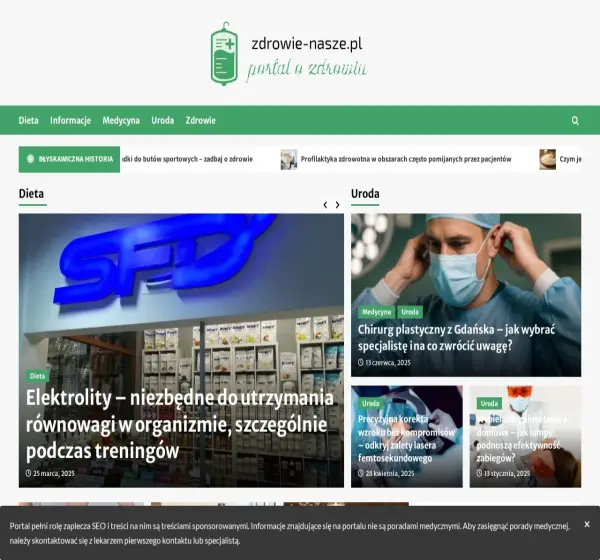Click the site title zdrowie-nasze.pl
This screenshot has height=560, width=600.
coord(307,44)
